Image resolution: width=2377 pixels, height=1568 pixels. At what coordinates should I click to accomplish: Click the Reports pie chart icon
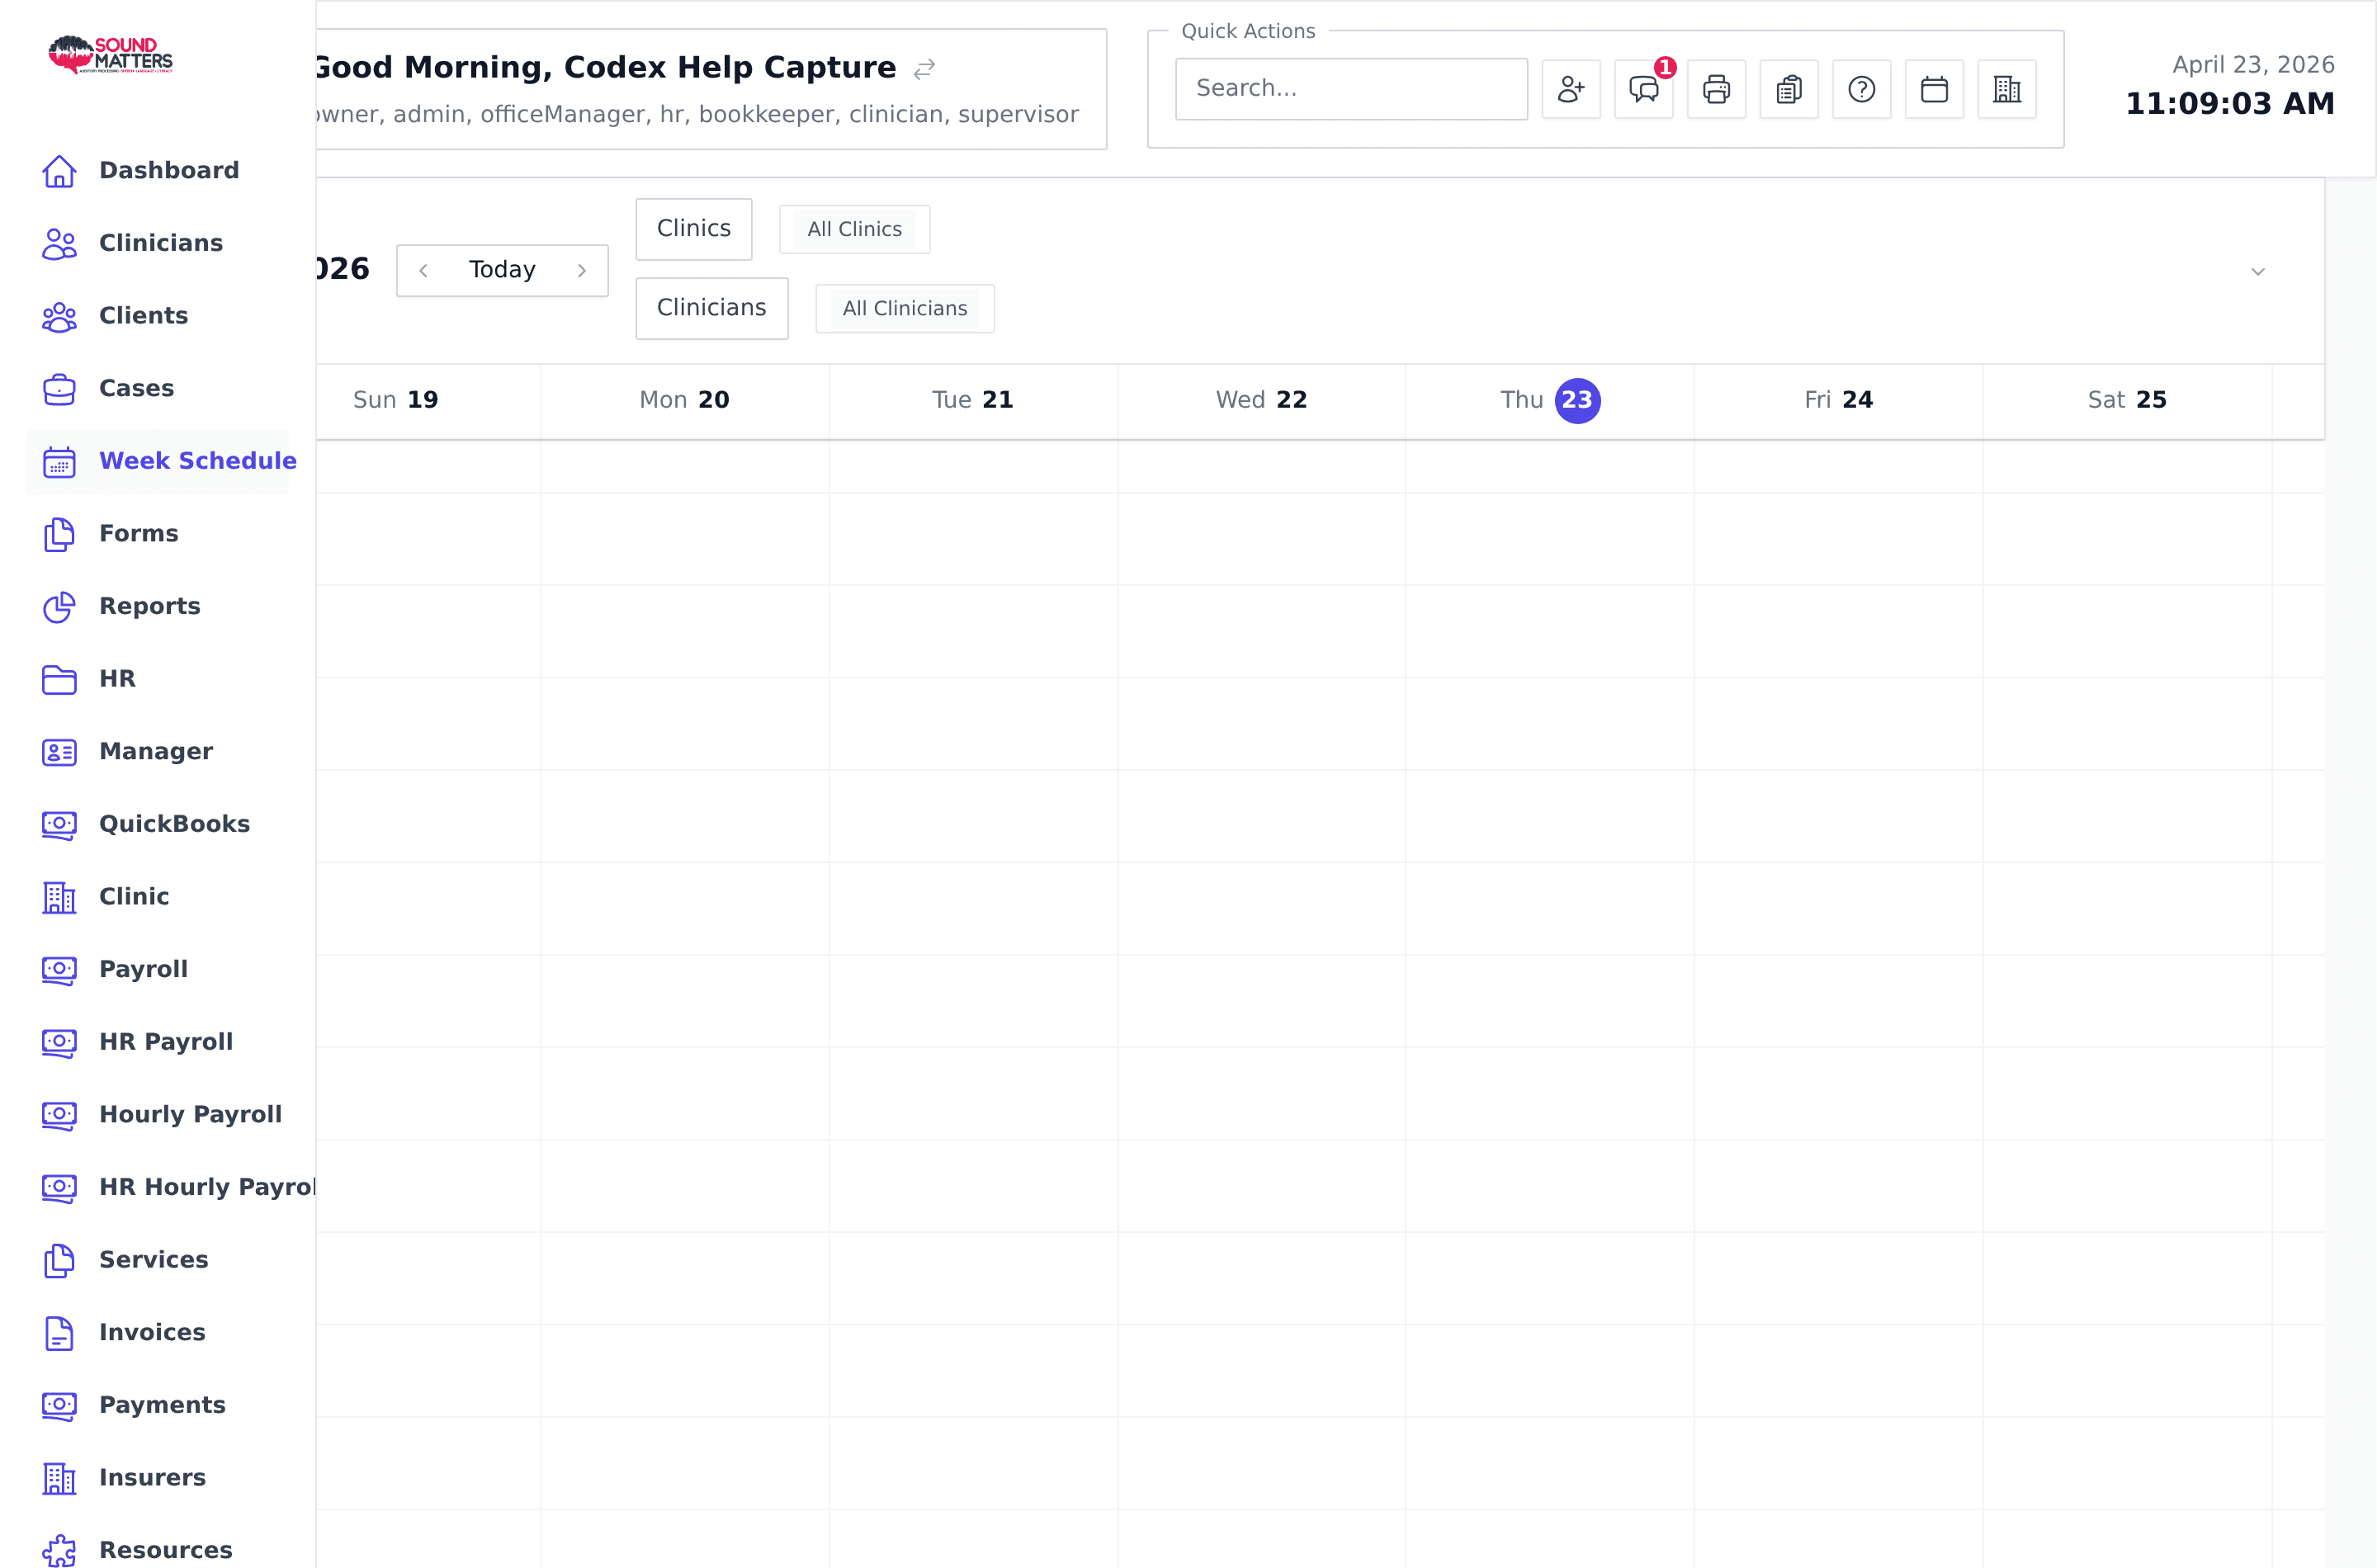(x=59, y=607)
